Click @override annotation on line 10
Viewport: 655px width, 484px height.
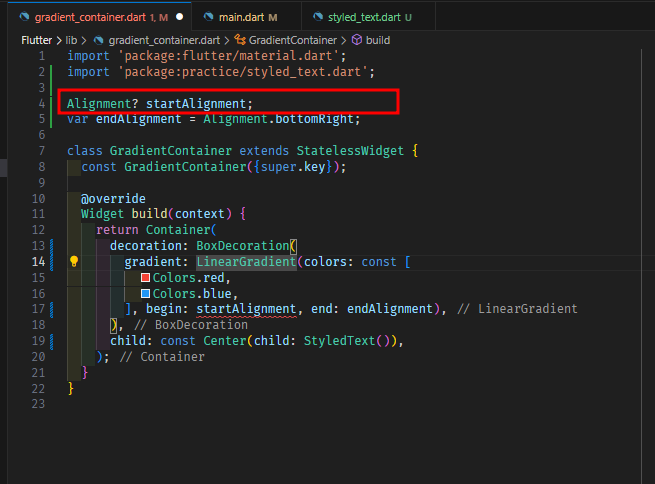tap(113, 198)
